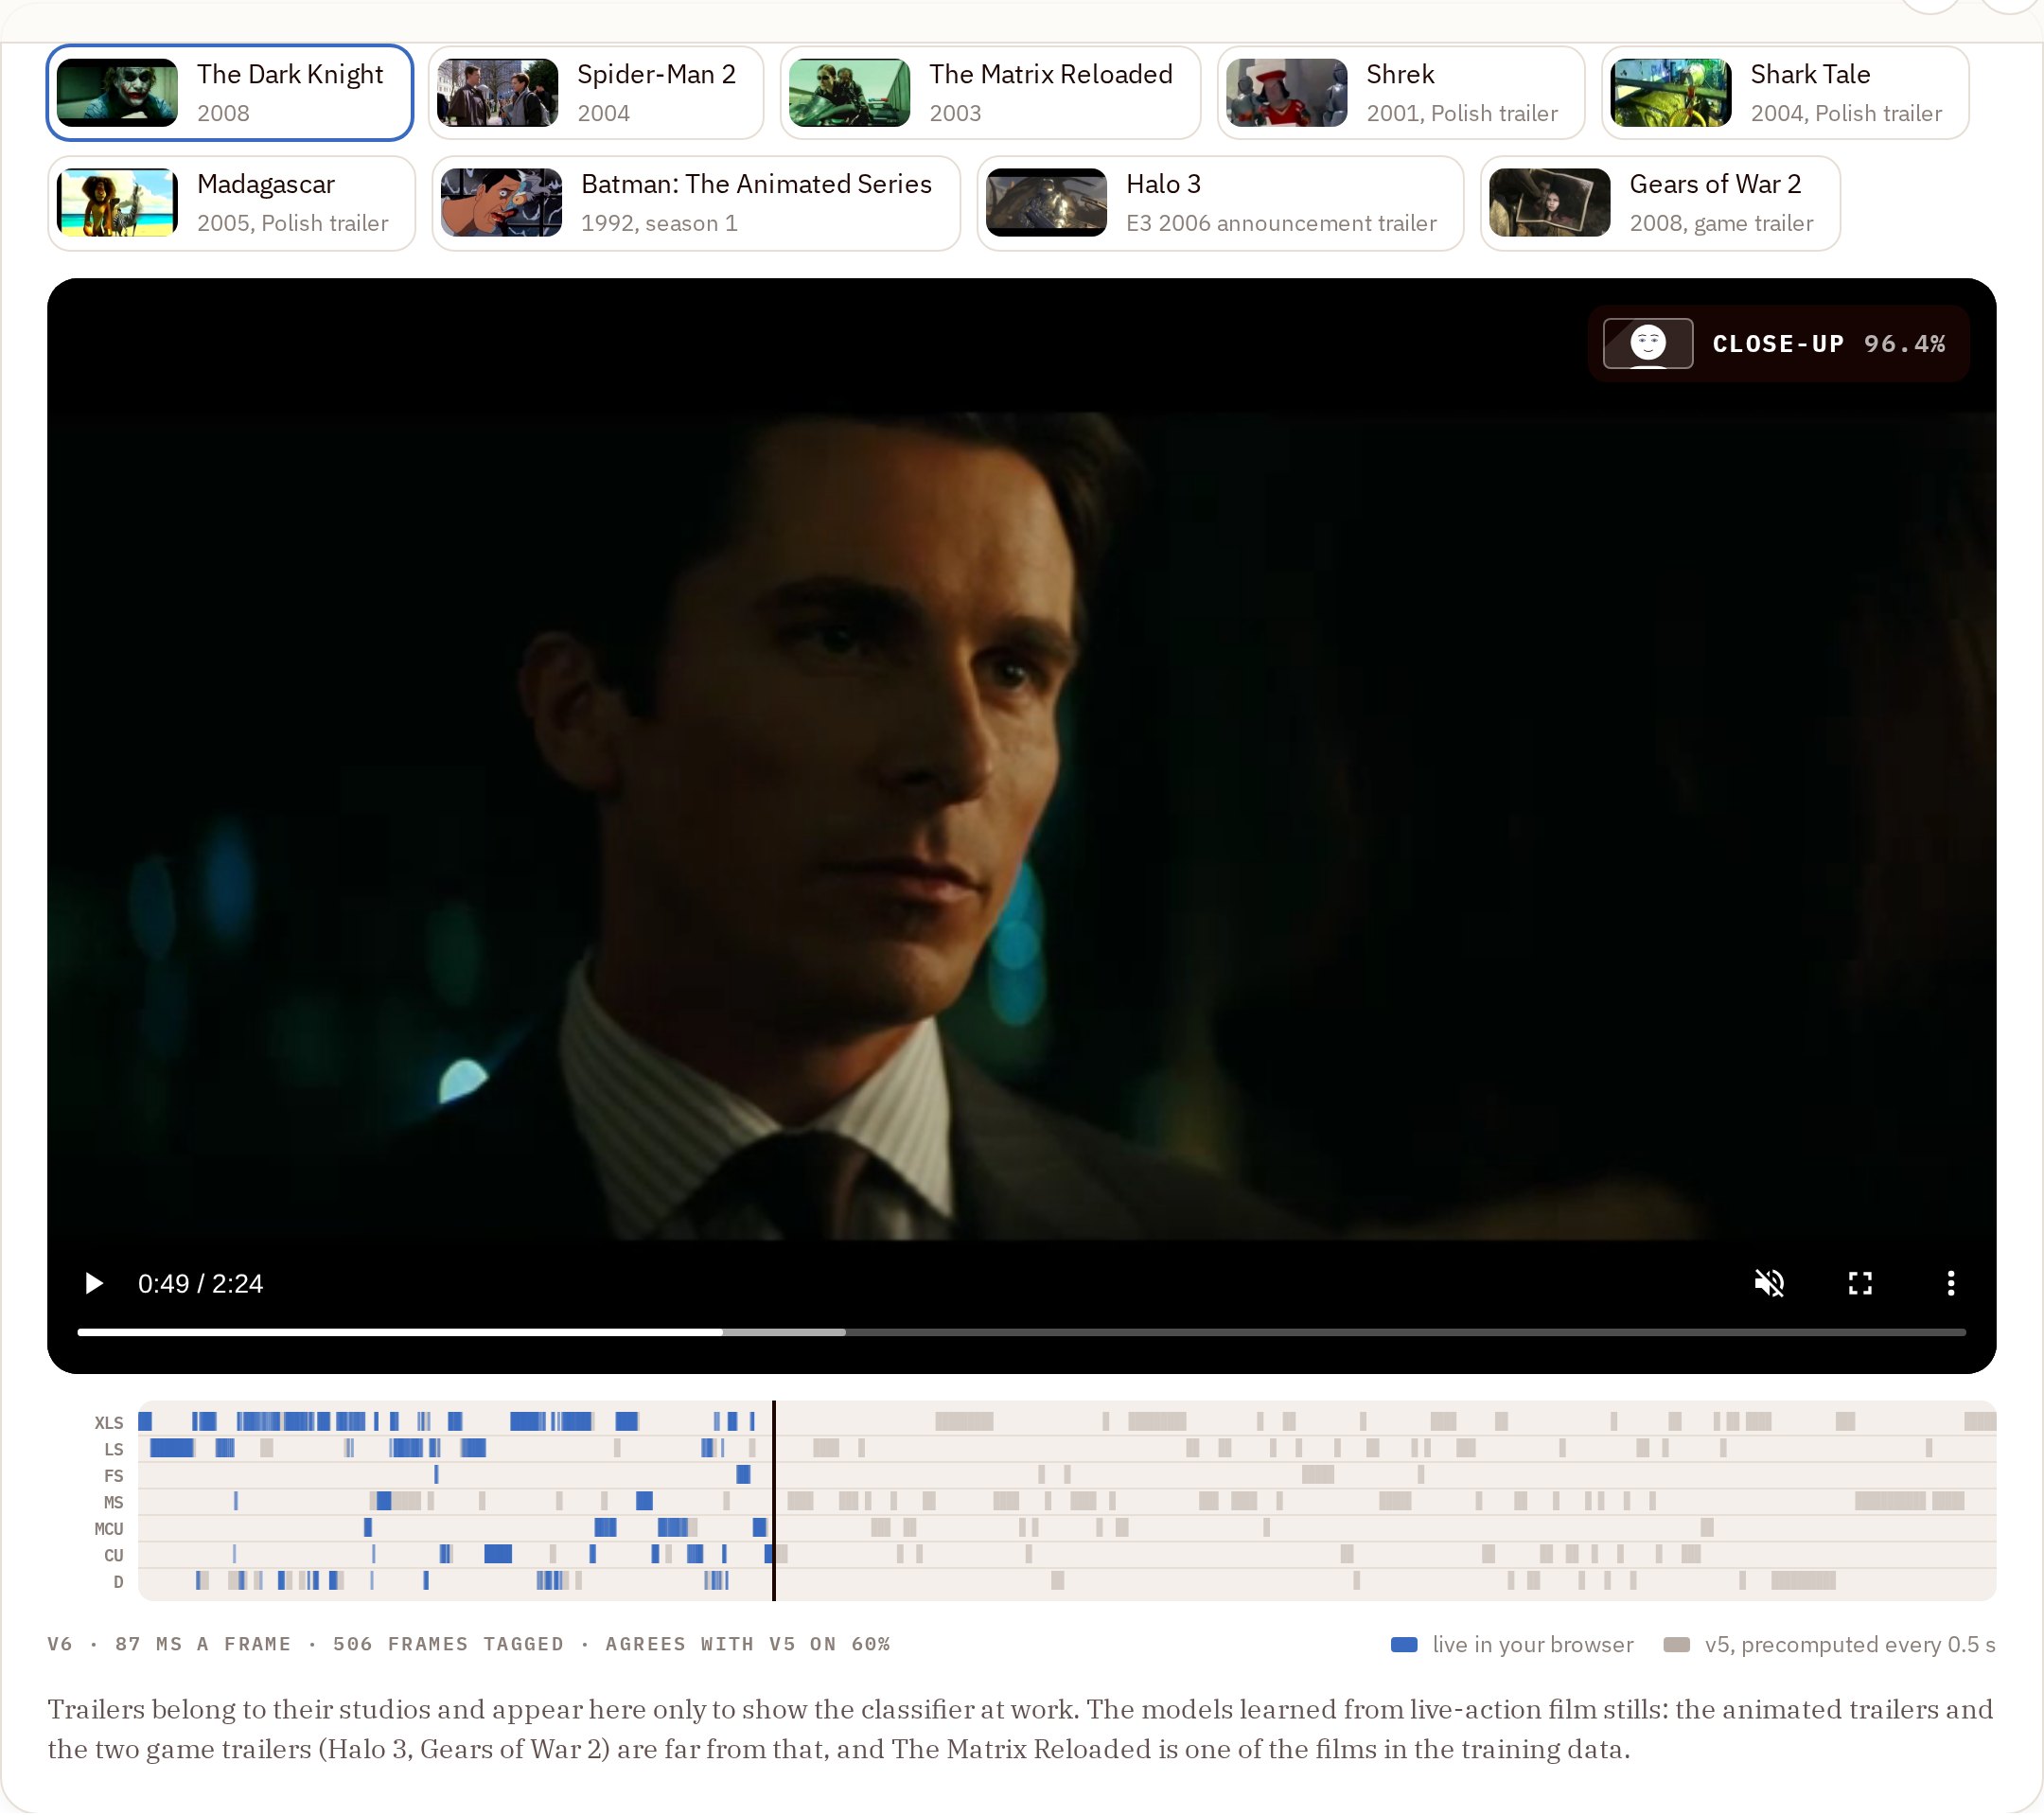The width and height of the screenshot is (2044, 1815).
Task: Click the D timeline row label
Action: pos(119,1583)
